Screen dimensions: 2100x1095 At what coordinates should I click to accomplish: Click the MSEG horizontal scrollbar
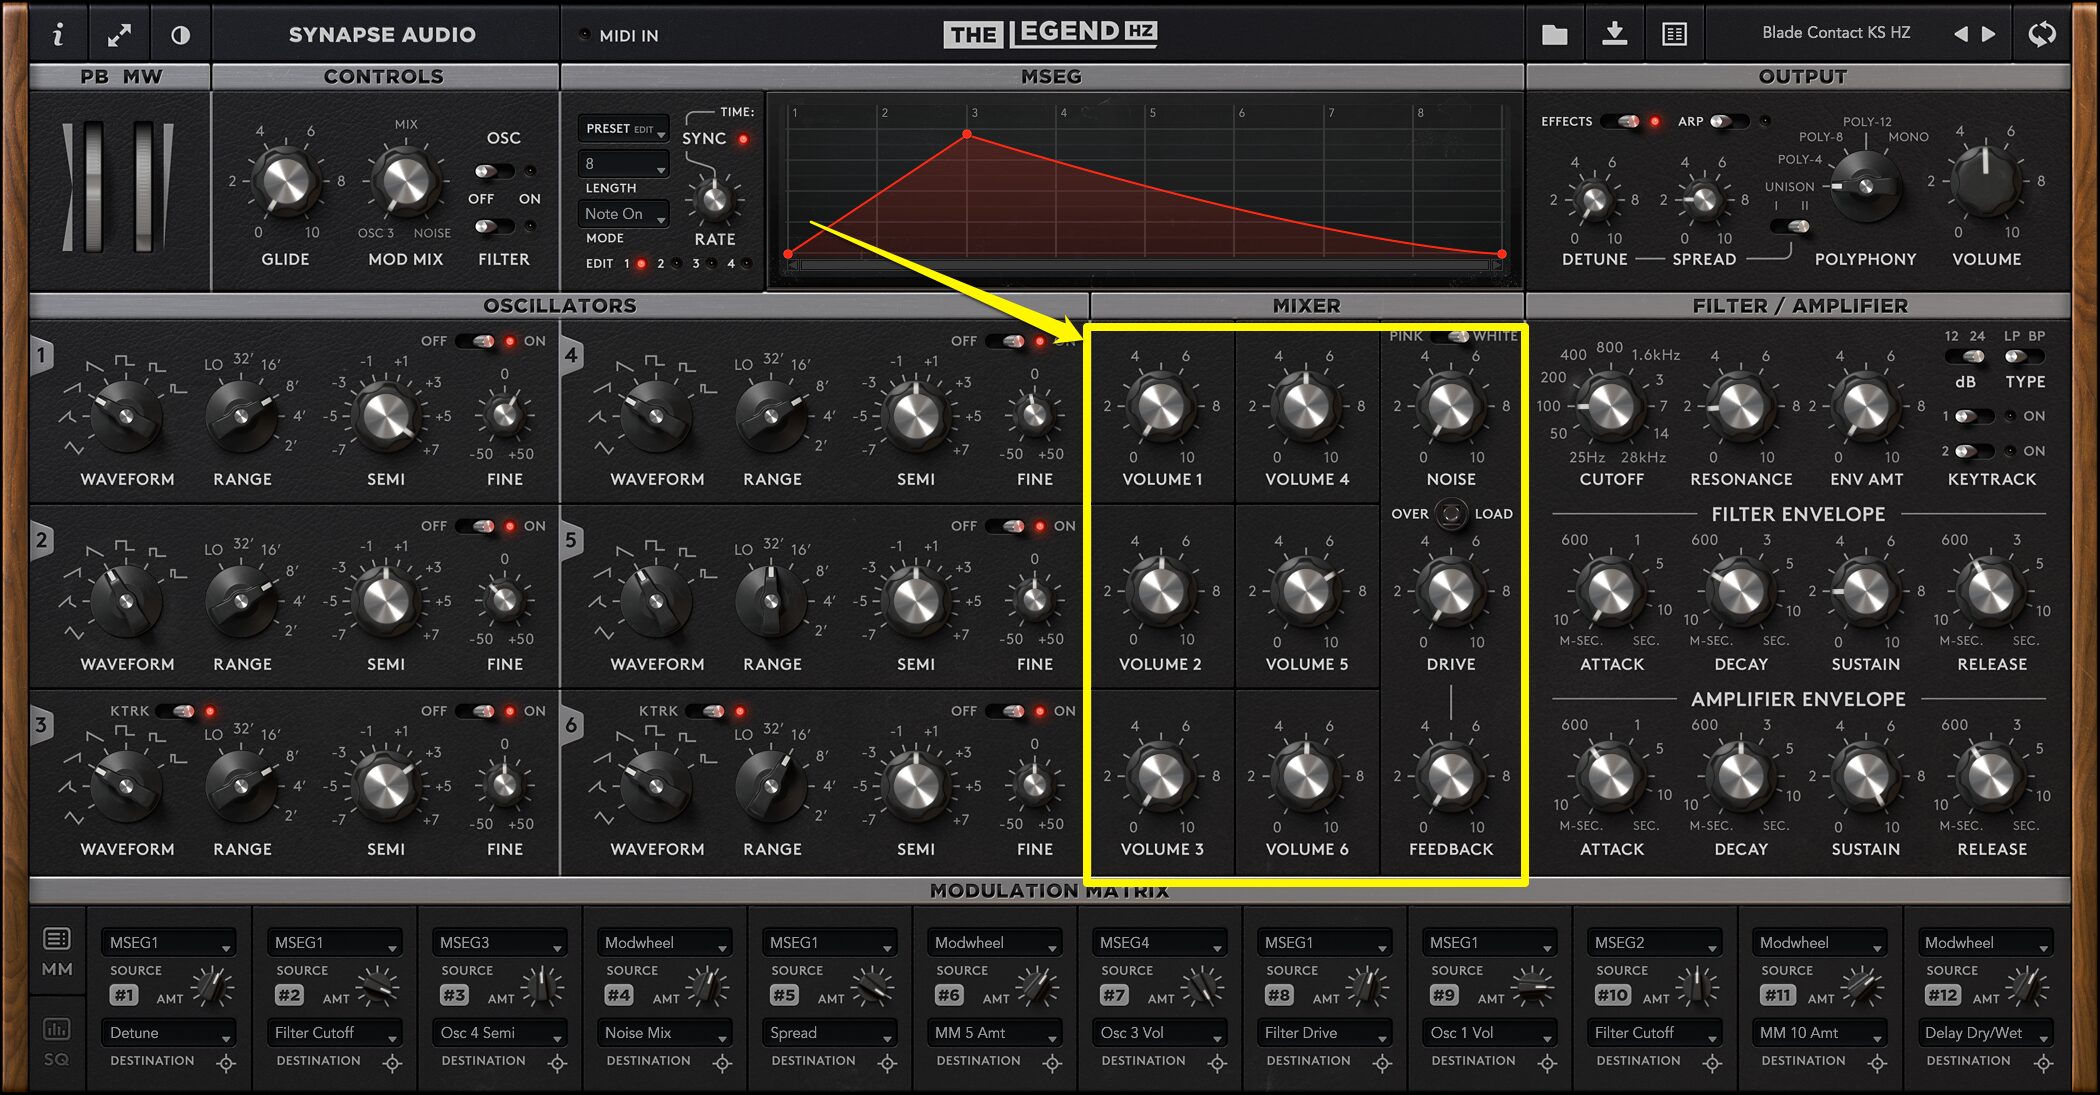(1145, 265)
